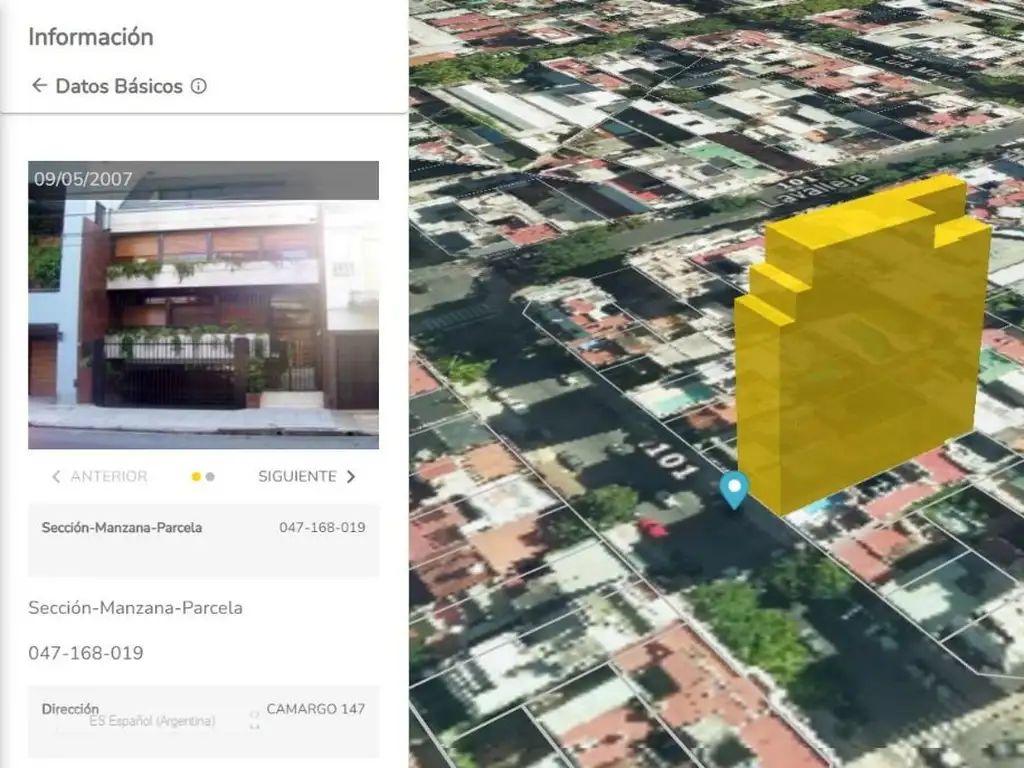The width and height of the screenshot is (1024, 768).
Task: Go to the SIGUIENTE photo
Action: coord(297,477)
